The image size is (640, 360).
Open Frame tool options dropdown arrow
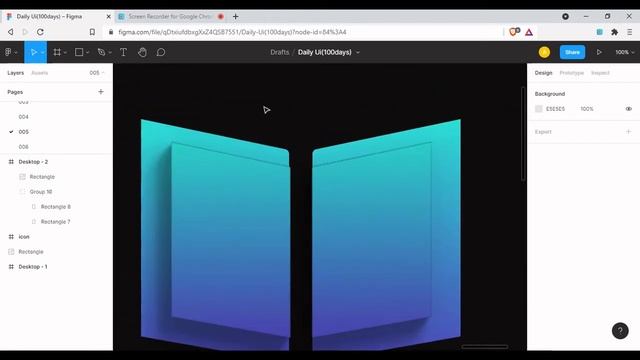(65, 53)
